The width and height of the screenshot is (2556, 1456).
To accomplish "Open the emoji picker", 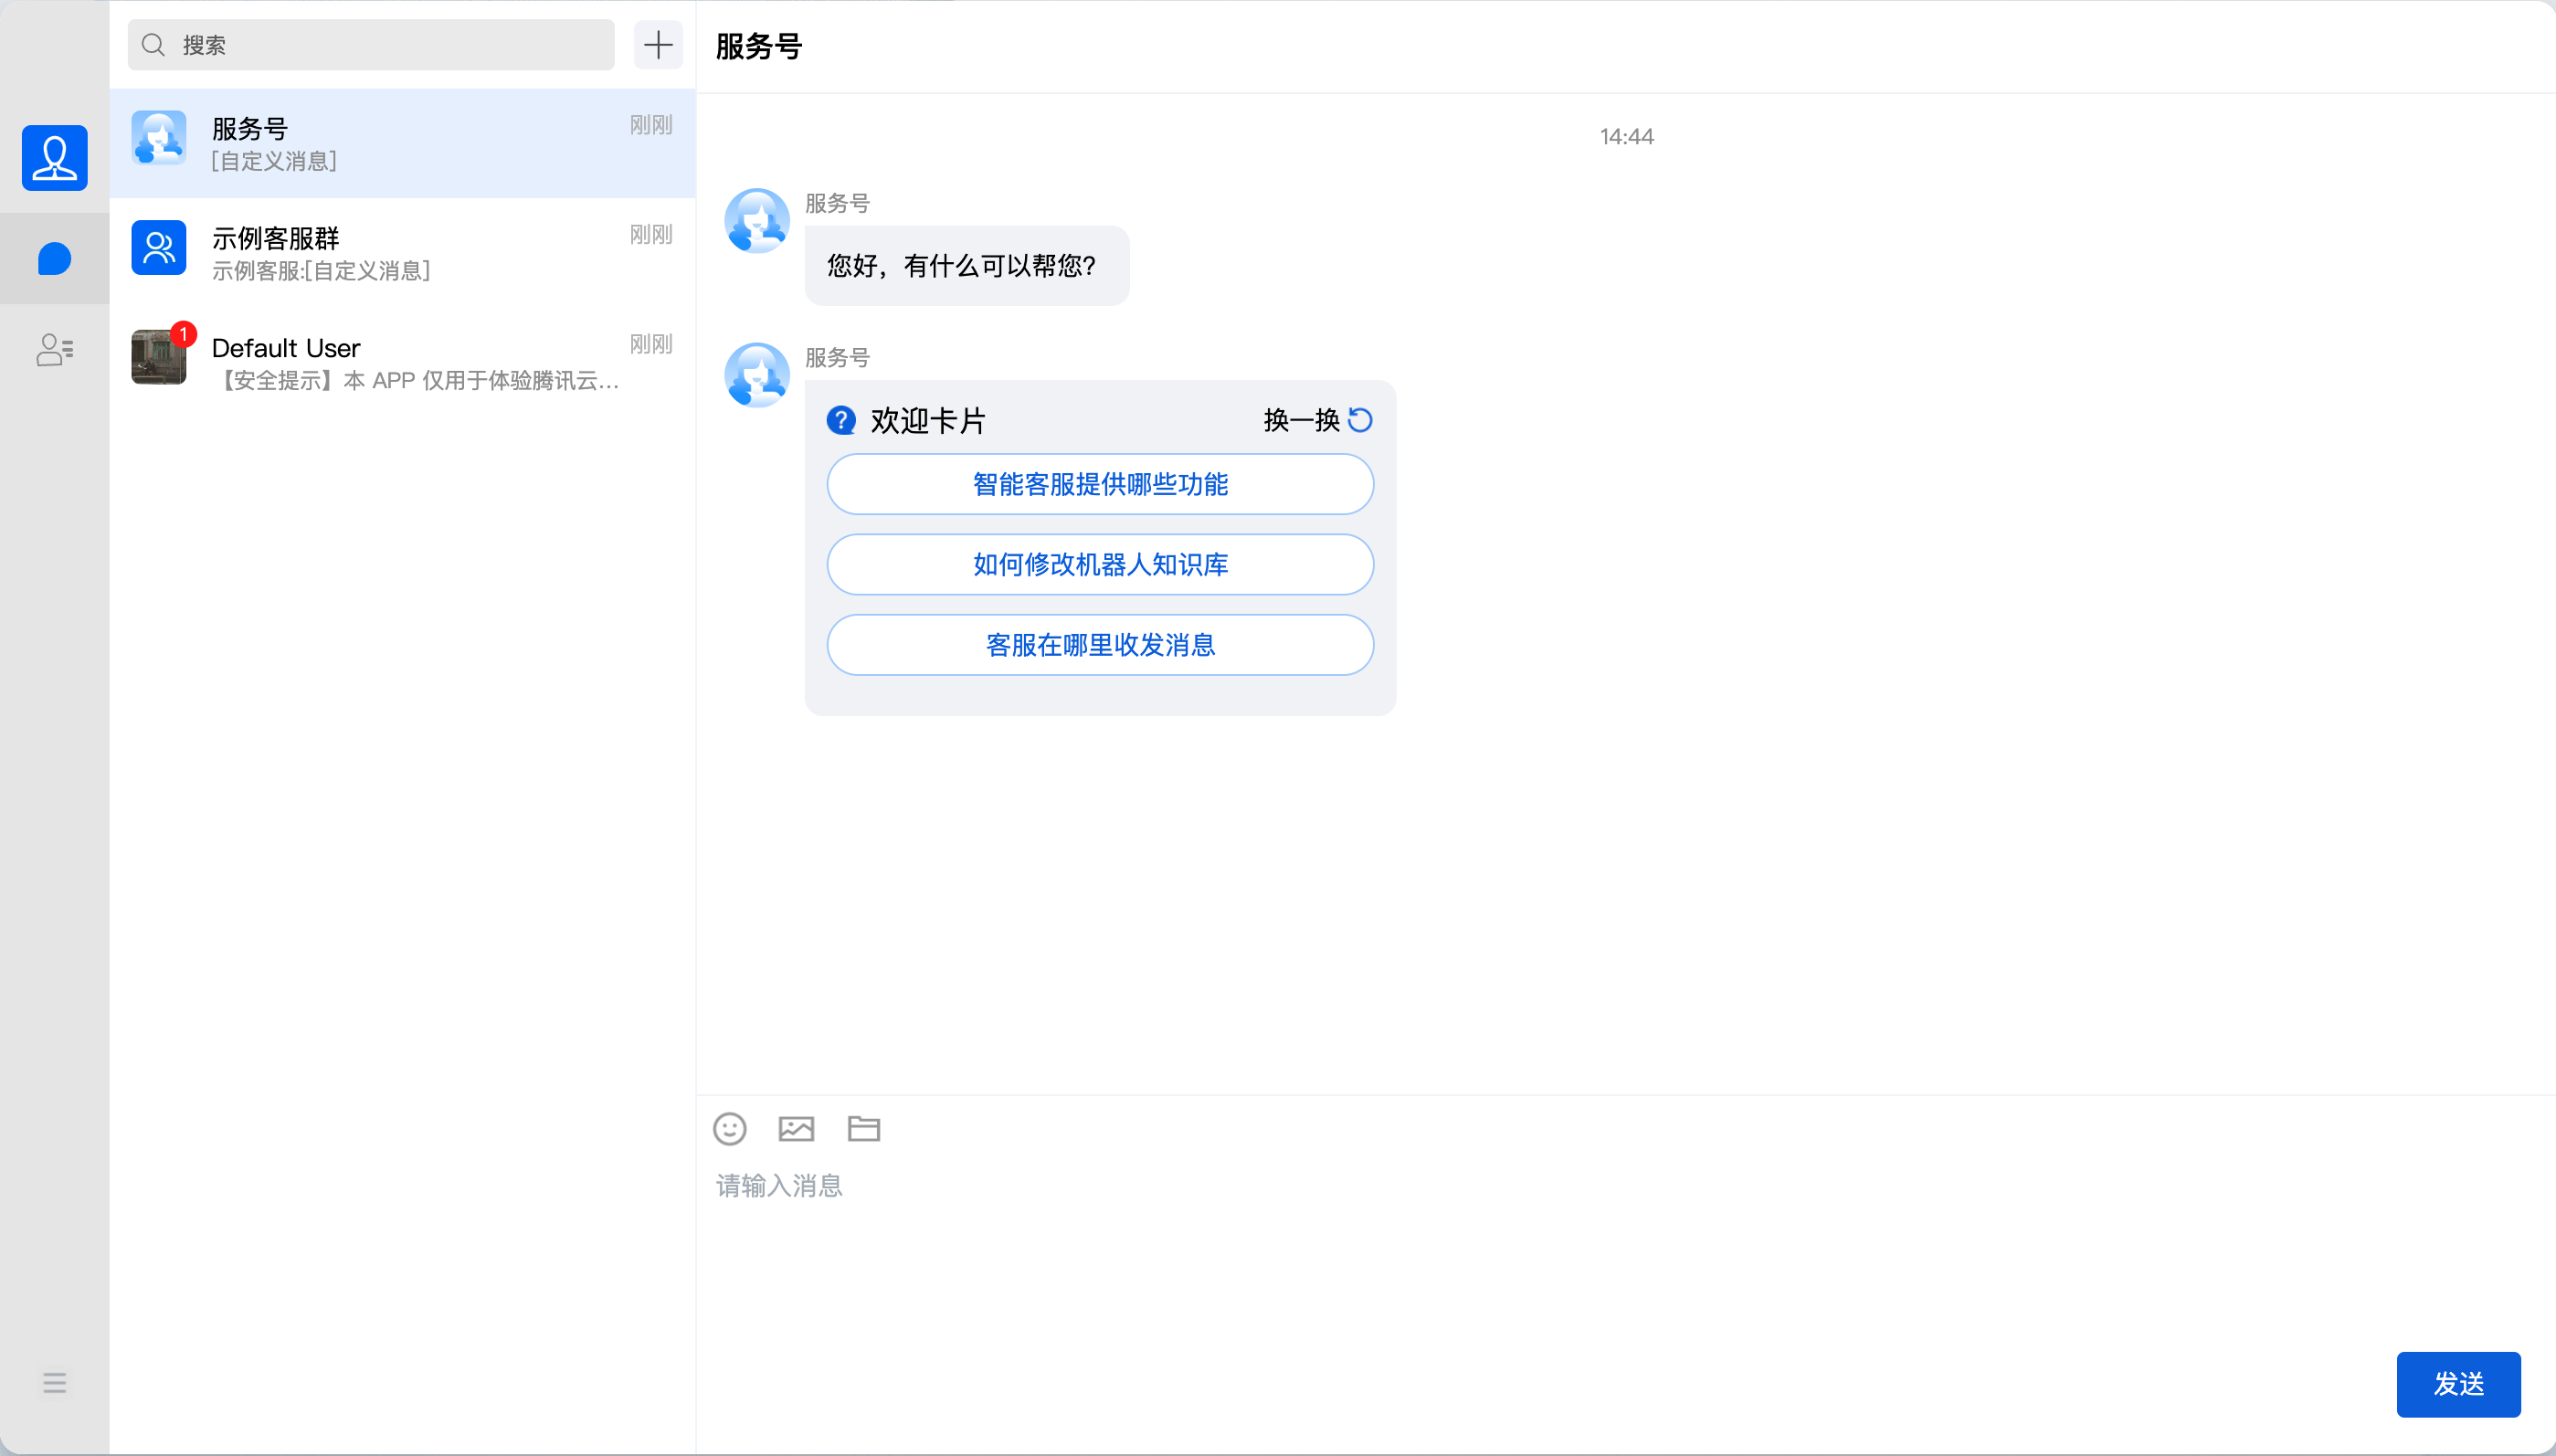I will coord(729,1128).
